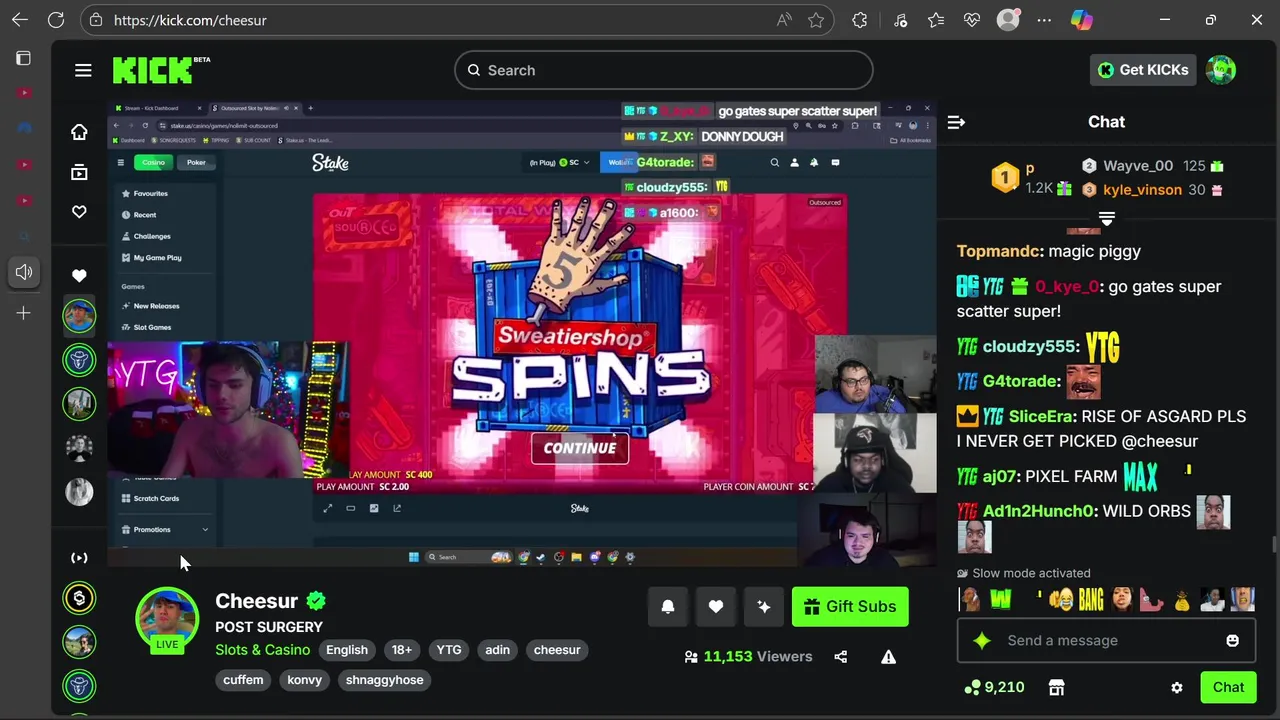Open browser favorites list icon
Viewport: 1280px width, 720px height.
point(935,20)
